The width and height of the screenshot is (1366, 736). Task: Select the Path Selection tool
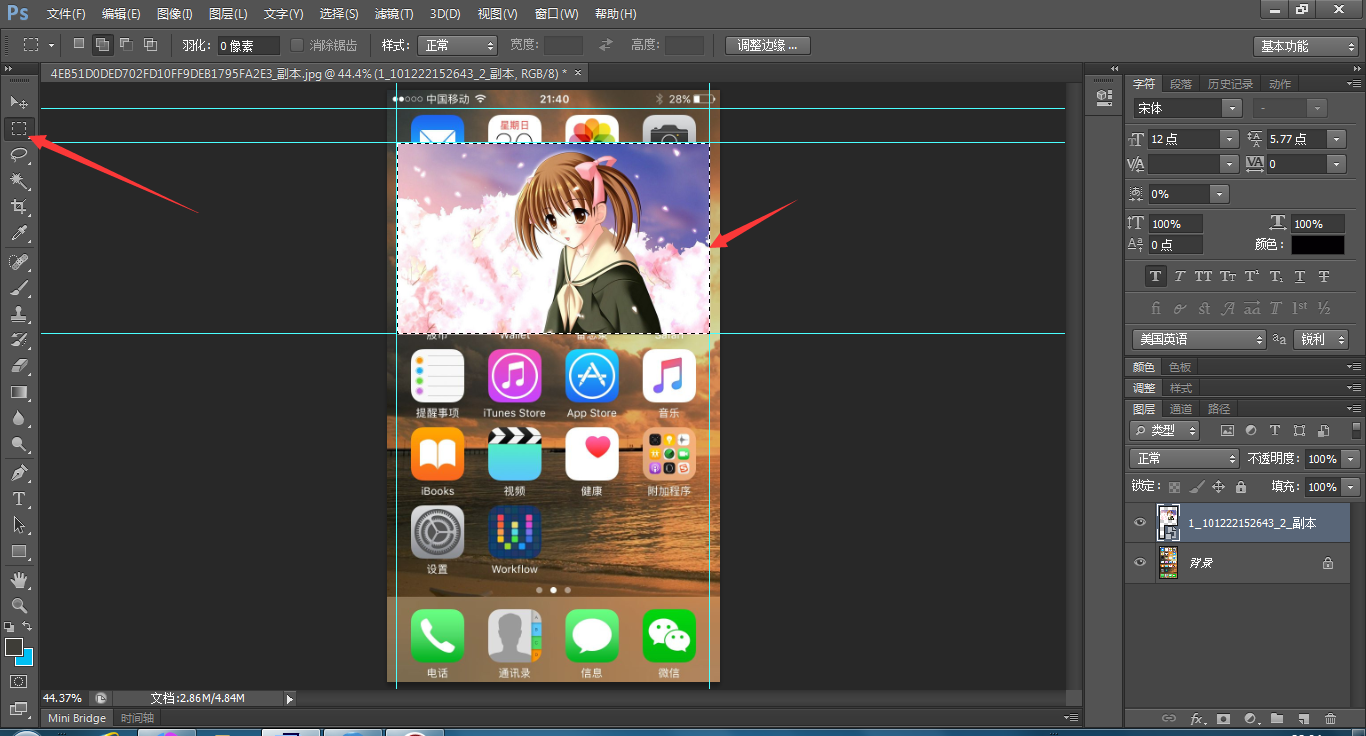(x=19, y=524)
